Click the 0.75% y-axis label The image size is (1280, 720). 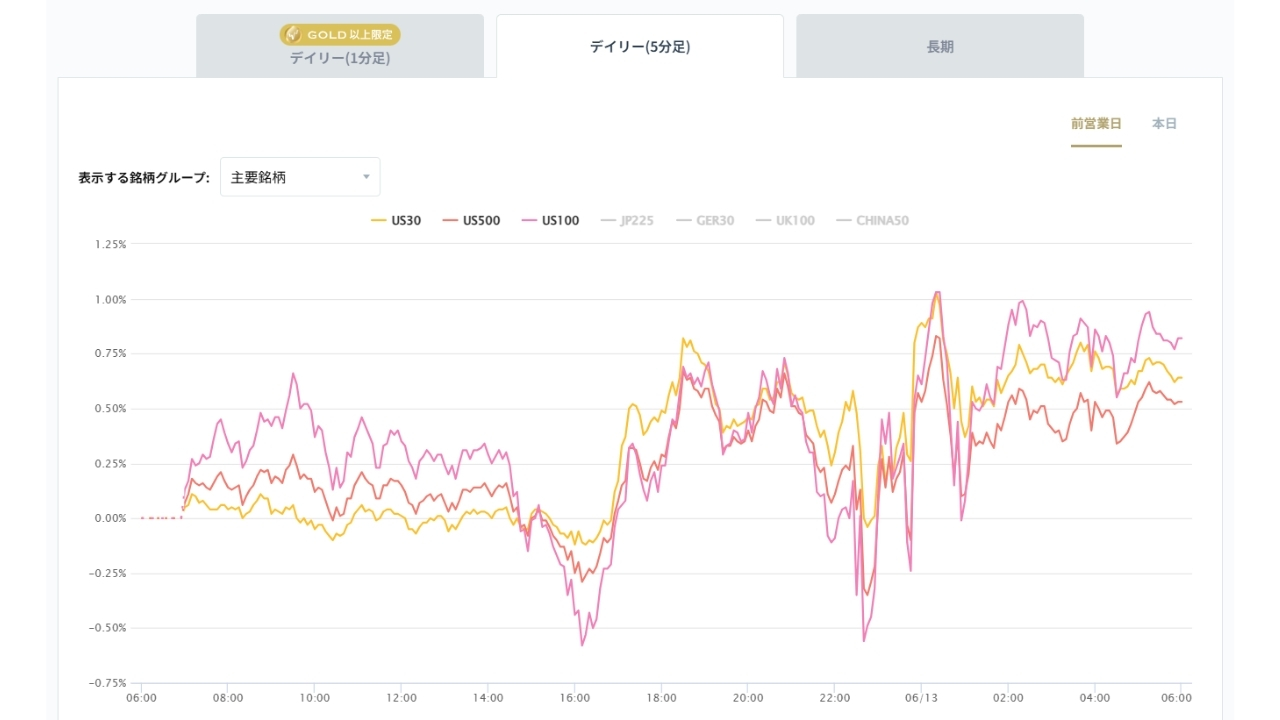[110, 354]
